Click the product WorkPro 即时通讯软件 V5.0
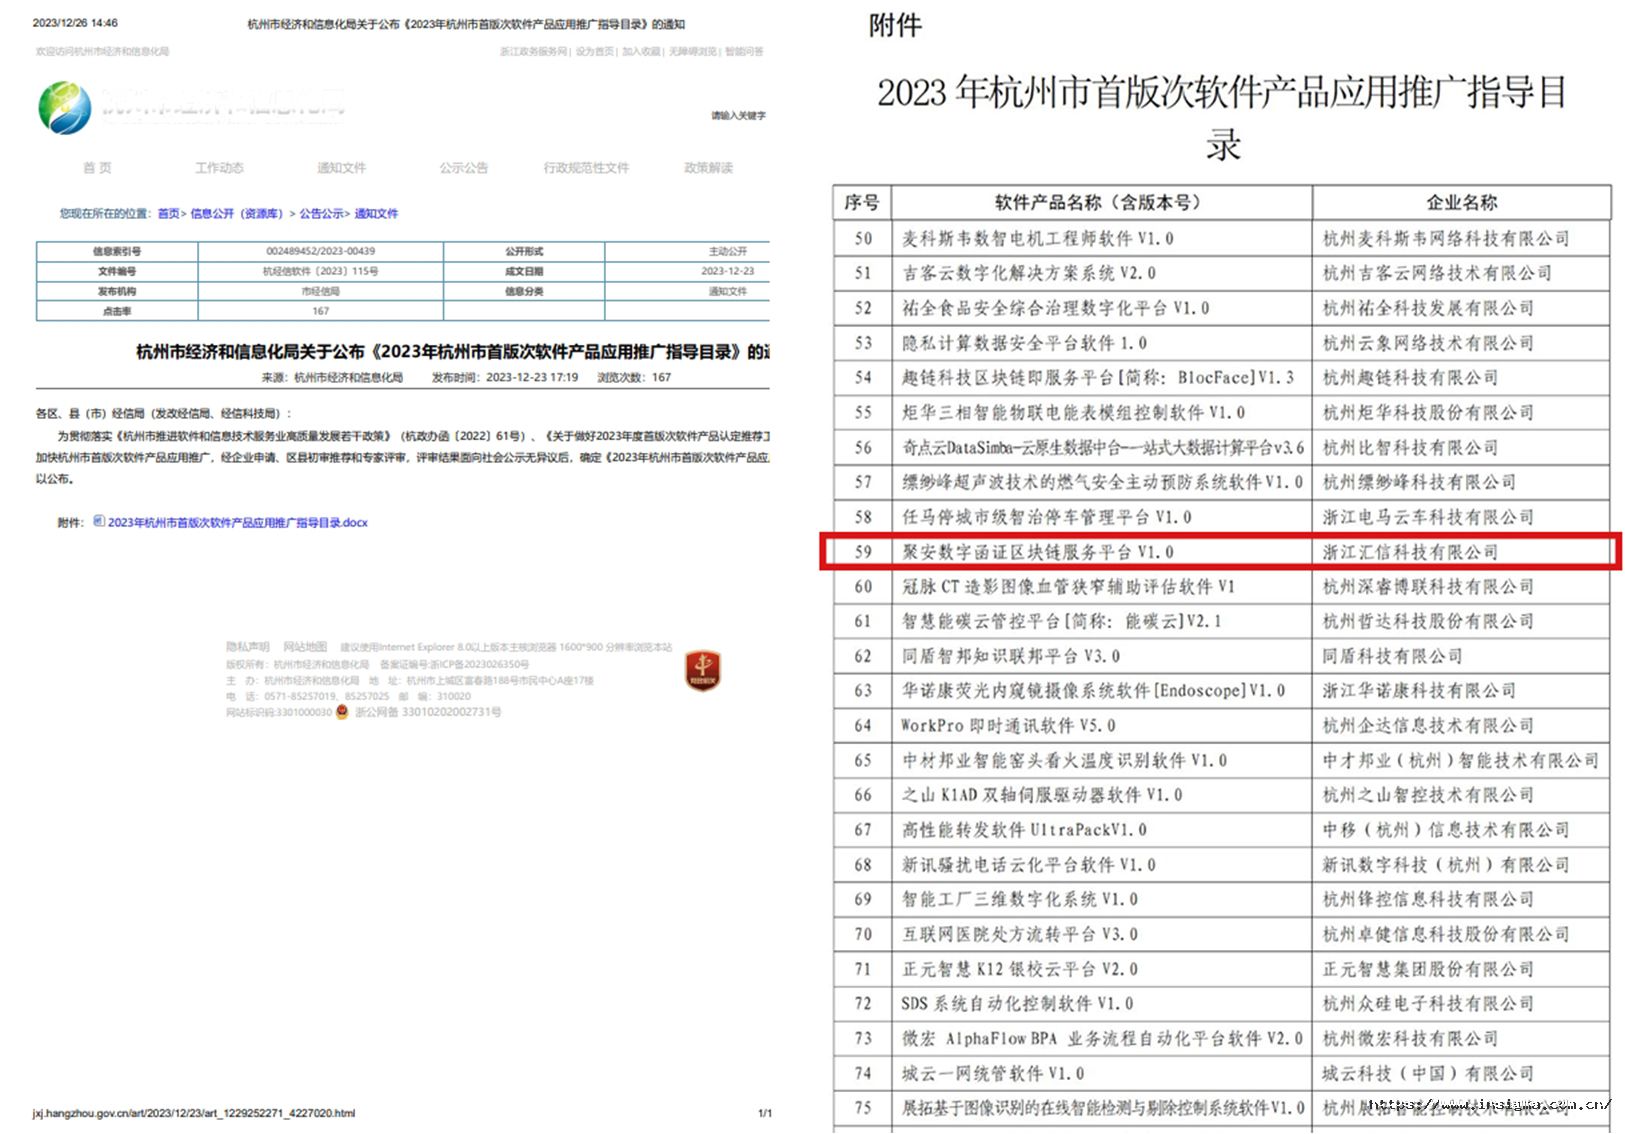Image resolution: width=1625 pixels, height=1134 pixels. coord(1008,725)
